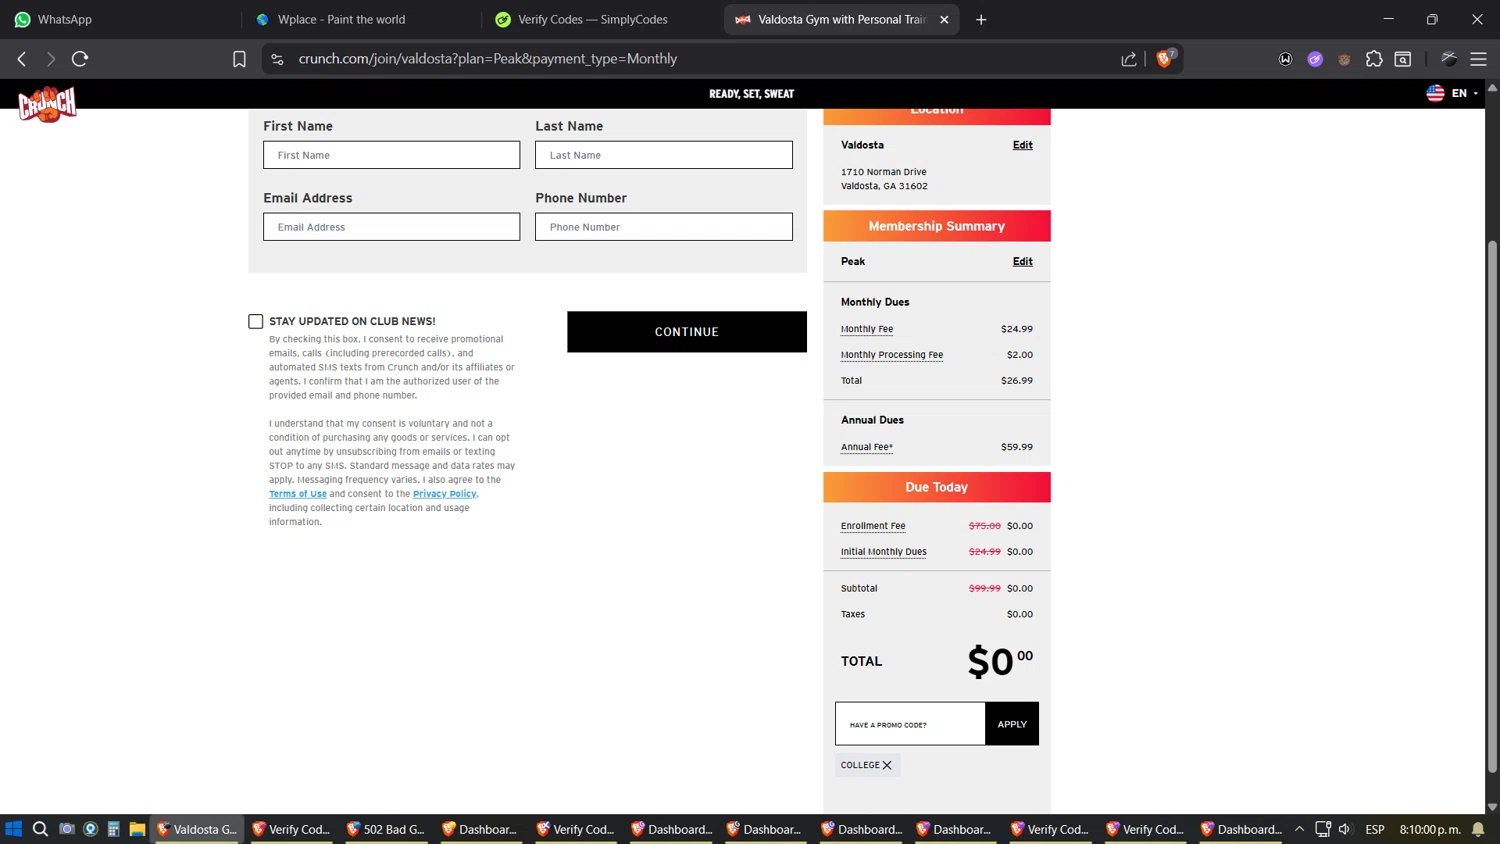Open File Explorer from taskbar
The image size is (1500, 844).
tap(137, 829)
